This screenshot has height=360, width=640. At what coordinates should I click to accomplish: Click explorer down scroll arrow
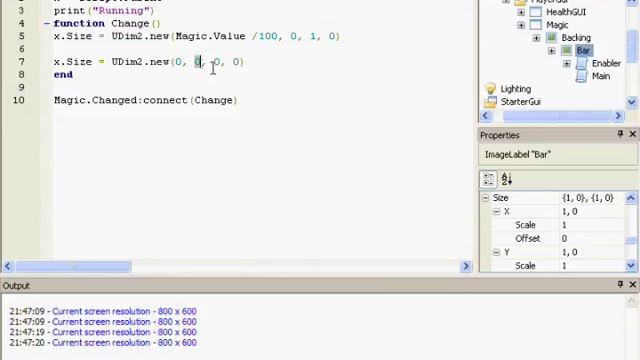[631, 102]
